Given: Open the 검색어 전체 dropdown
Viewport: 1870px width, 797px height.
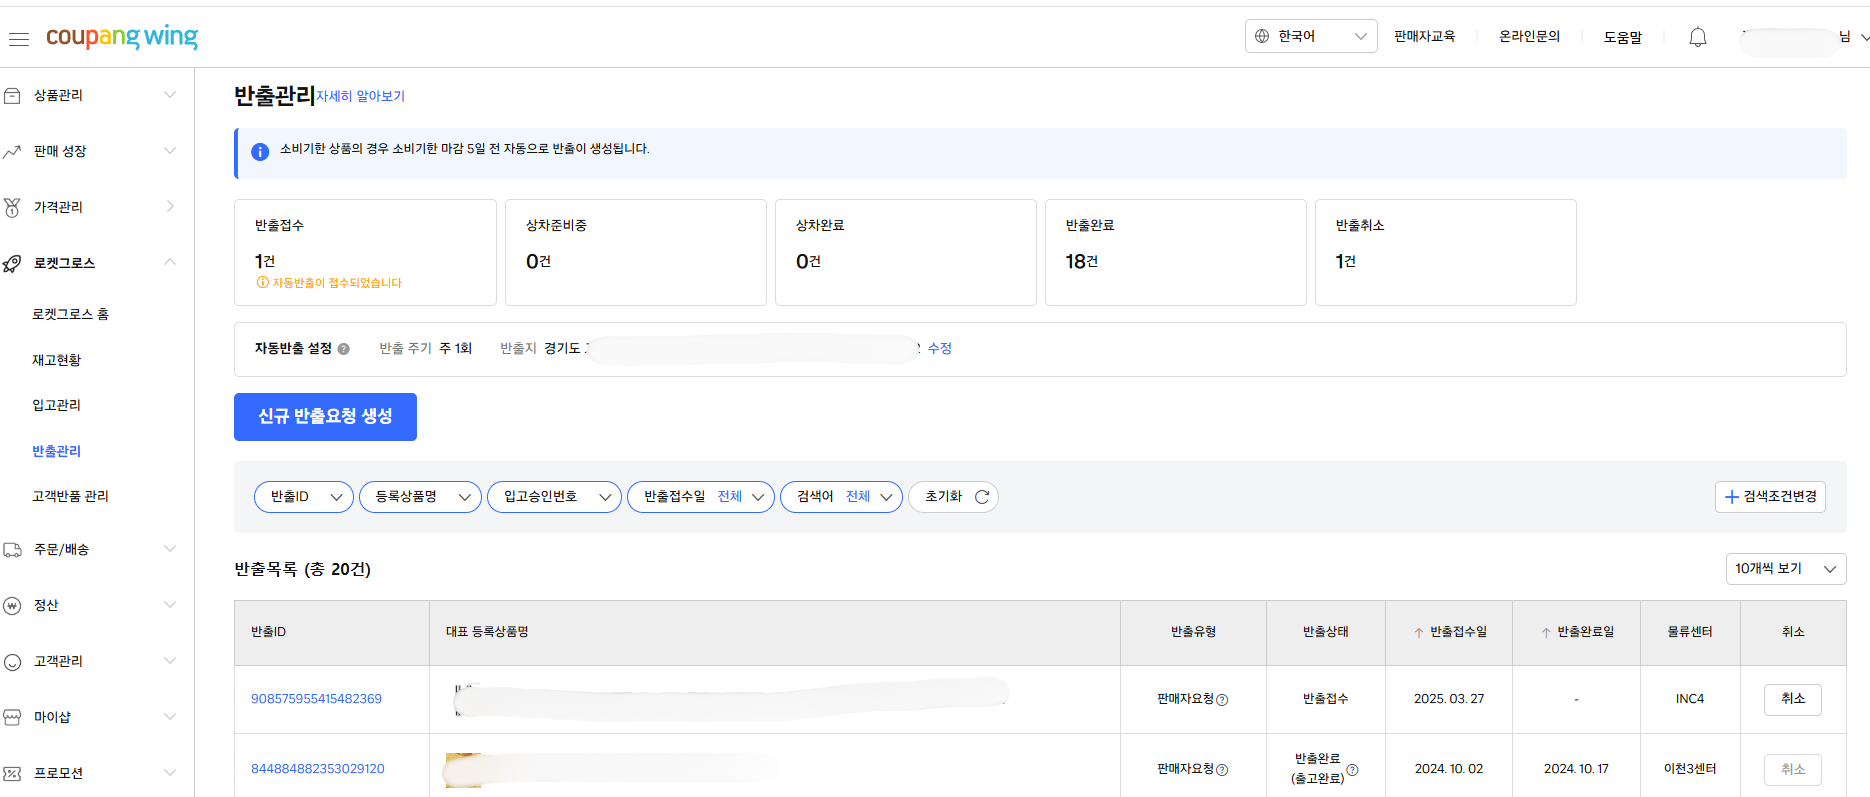Looking at the screenshot, I should click(841, 497).
